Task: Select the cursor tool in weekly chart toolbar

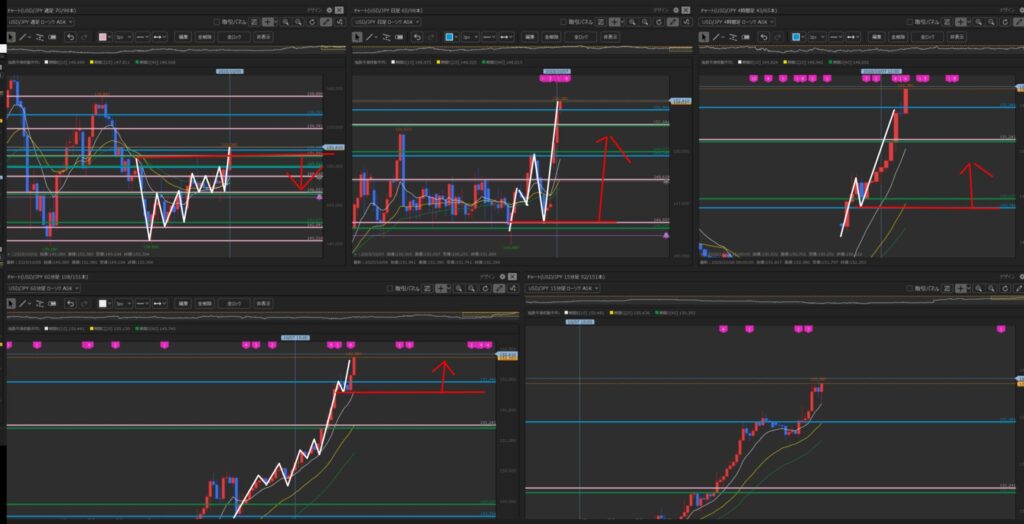Action: [12, 37]
